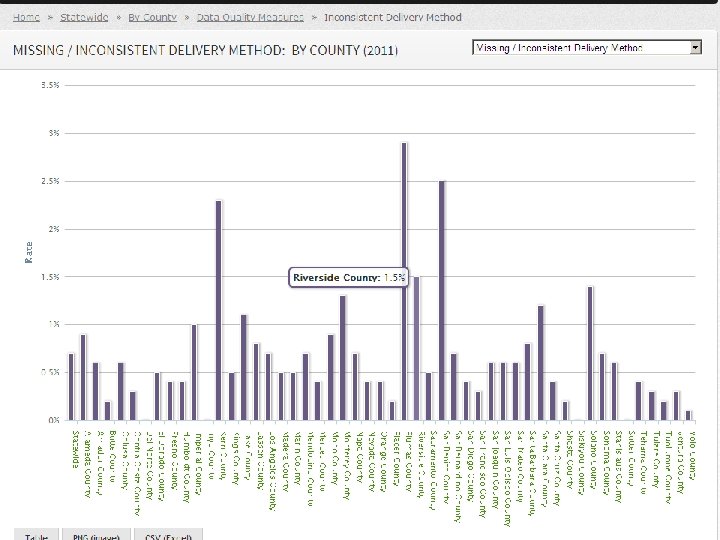Click the 'Sonoma County' axis label
The height and width of the screenshot is (540, 720).
click(x=607, y=463)
